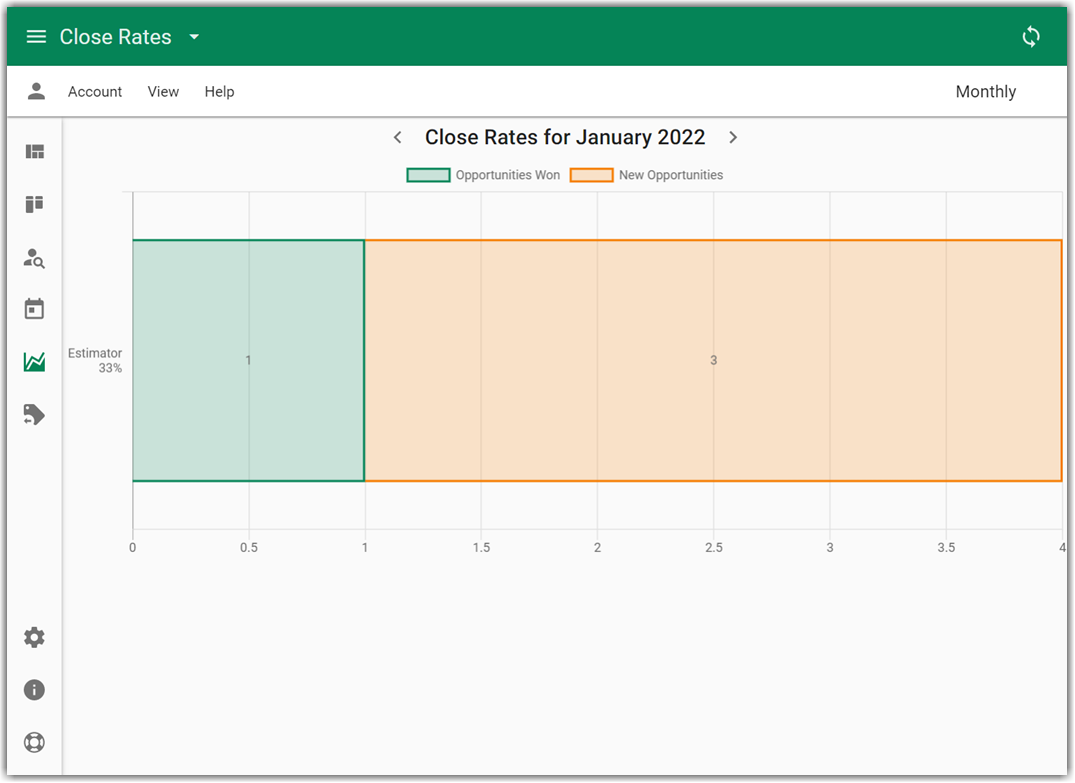
Task: Click the user profile icon
Action: 36,91
